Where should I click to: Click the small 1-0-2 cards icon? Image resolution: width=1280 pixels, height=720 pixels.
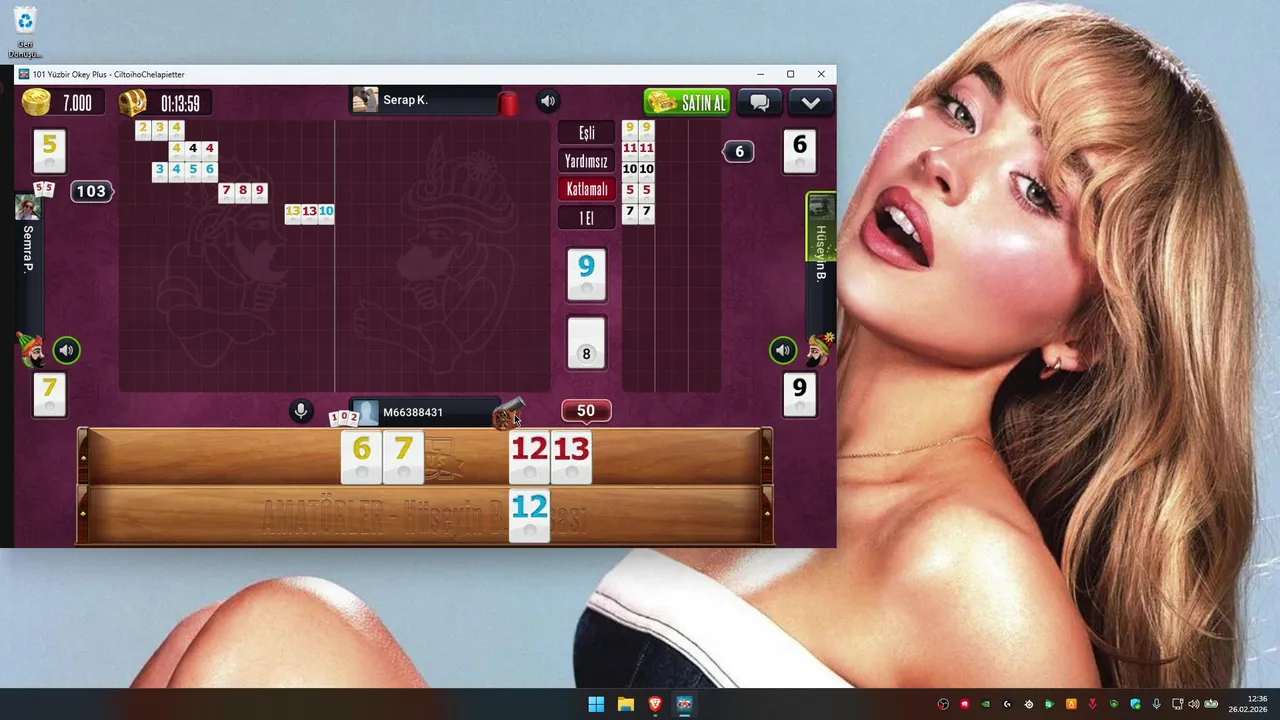344,417
